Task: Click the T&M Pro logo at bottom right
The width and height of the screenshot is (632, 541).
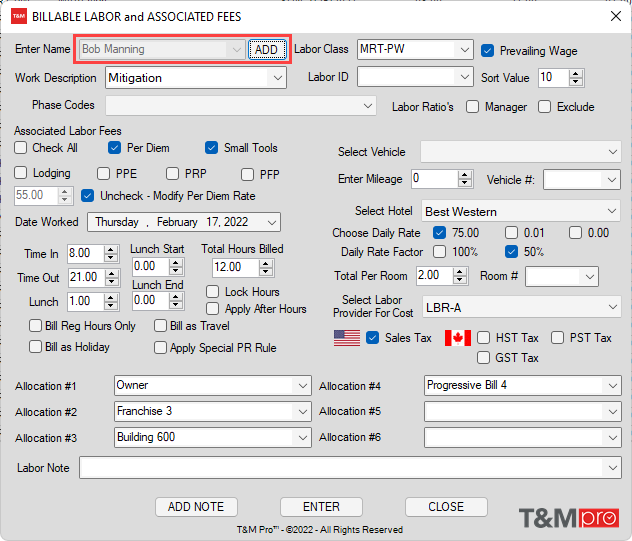Action: 568,517
